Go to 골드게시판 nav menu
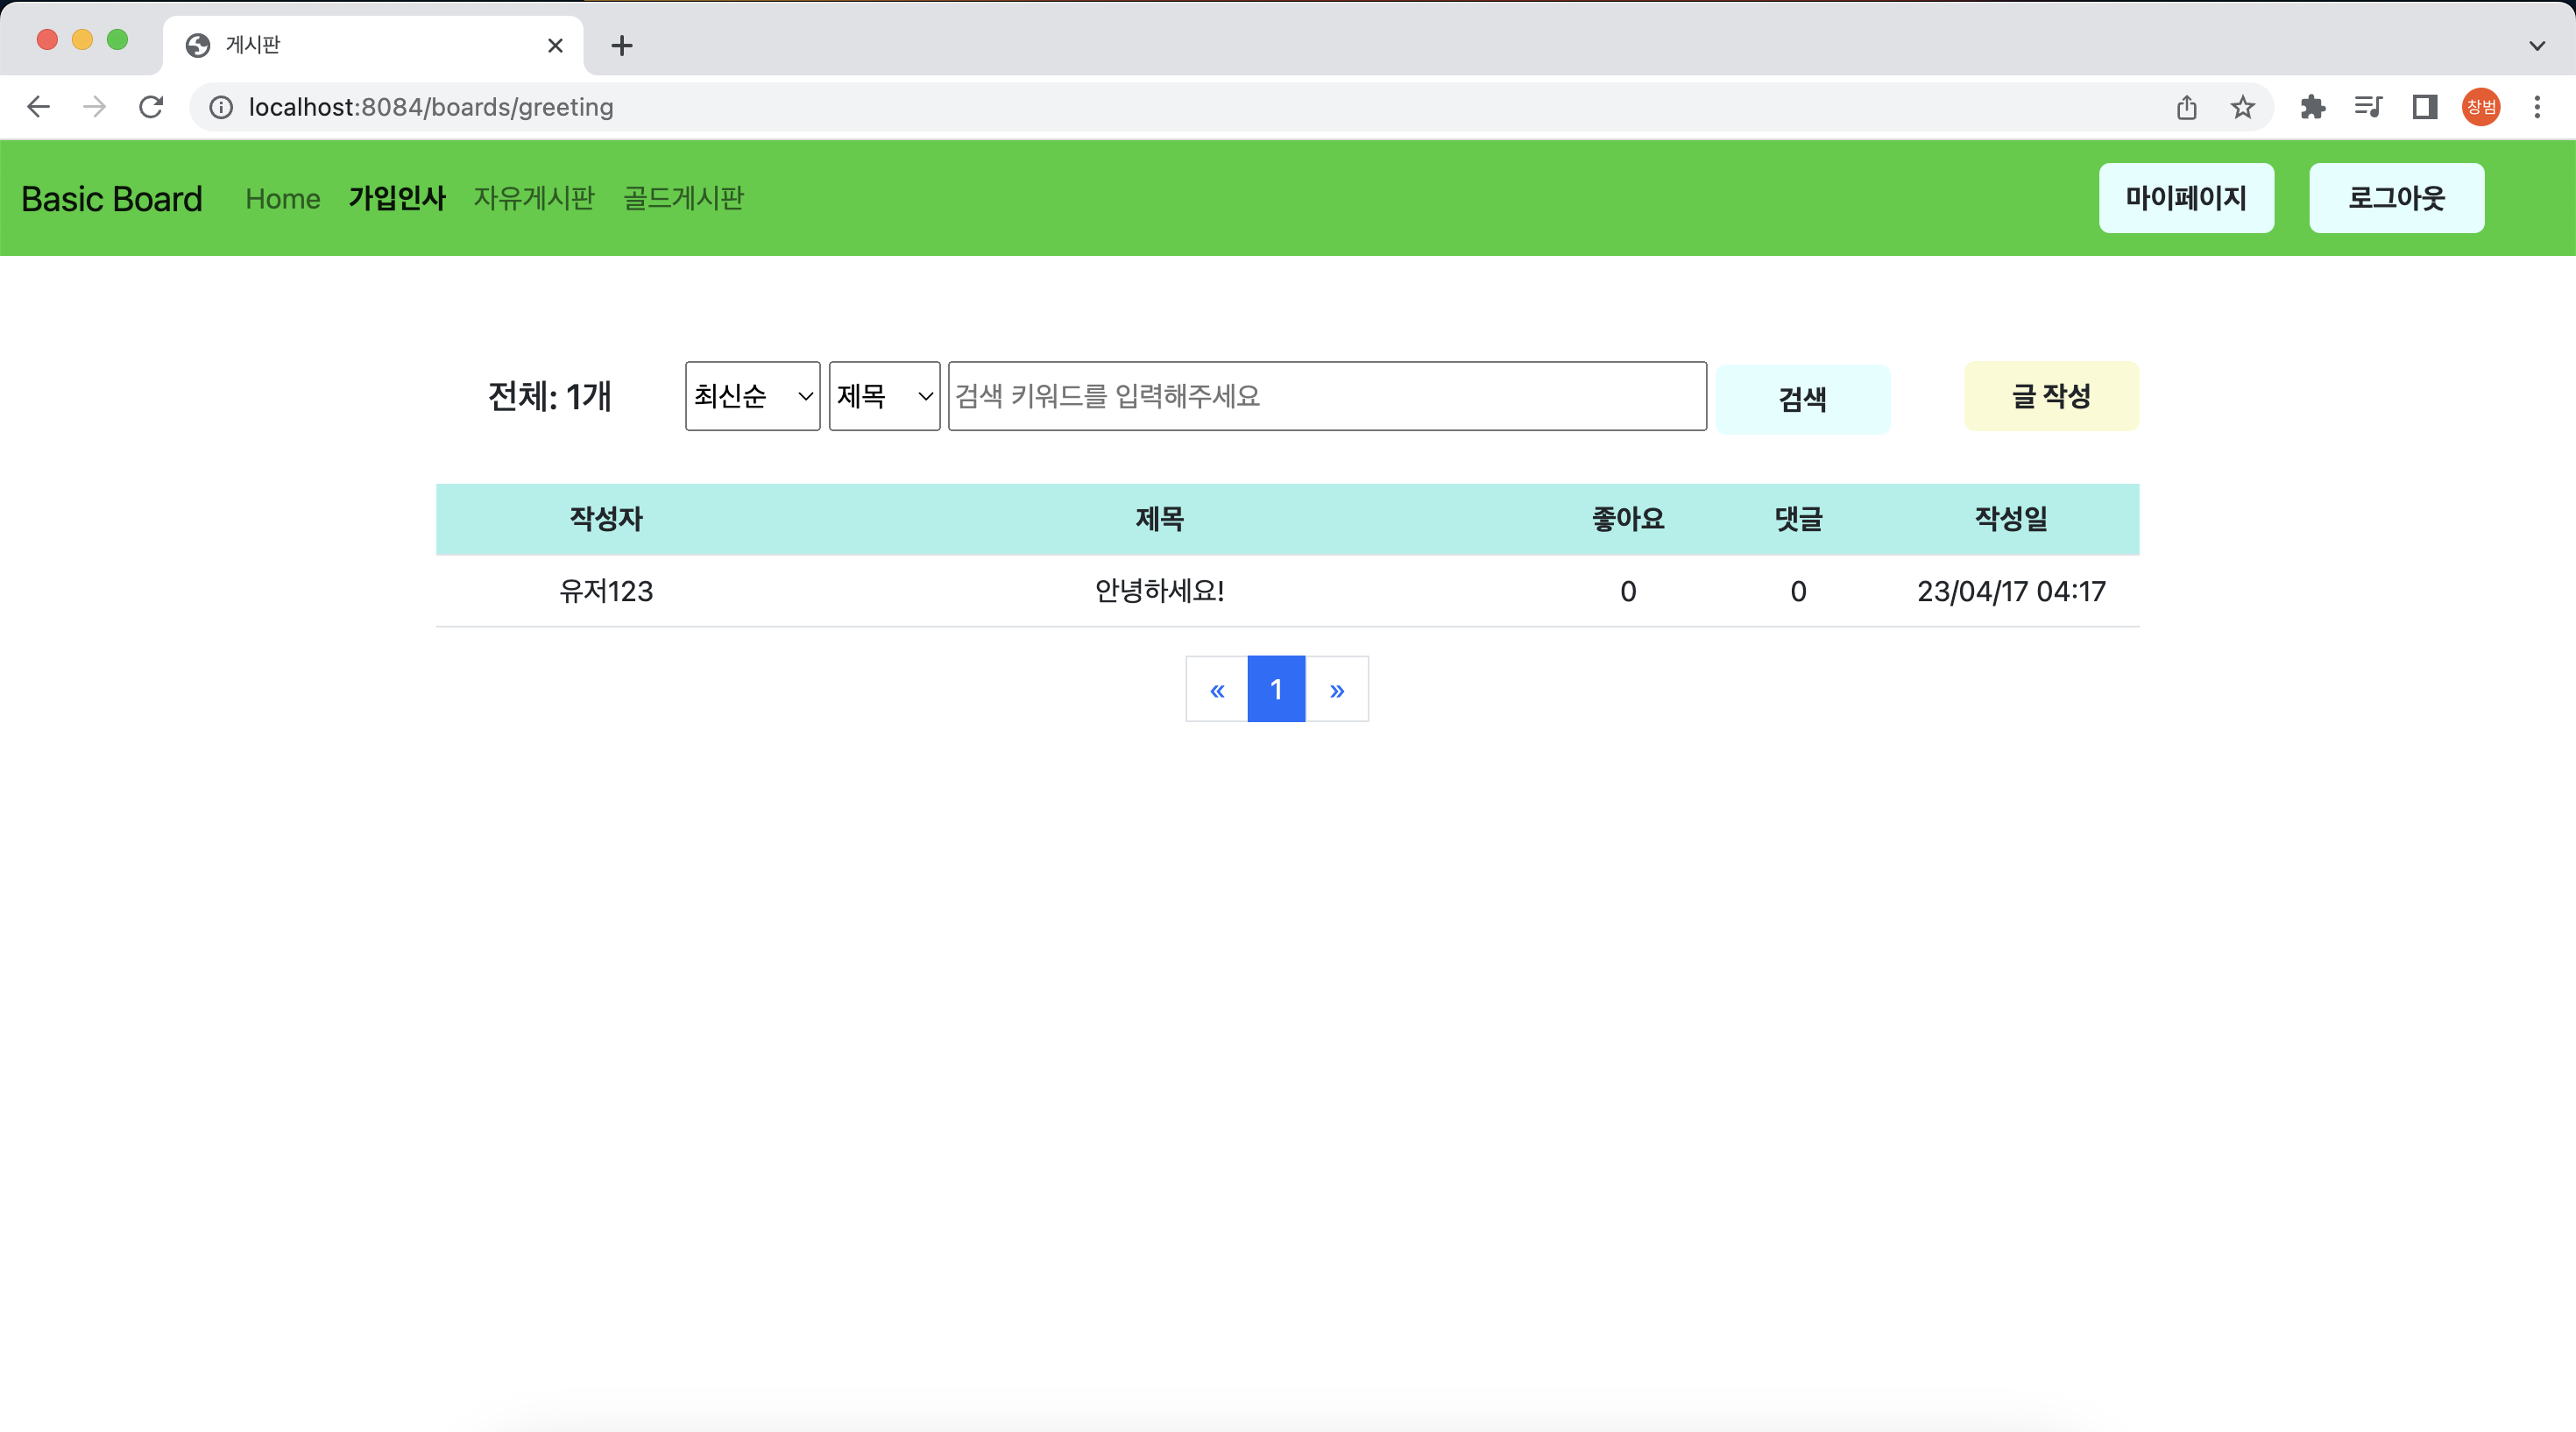The image size is (2576, 1432). pos(683,198)
